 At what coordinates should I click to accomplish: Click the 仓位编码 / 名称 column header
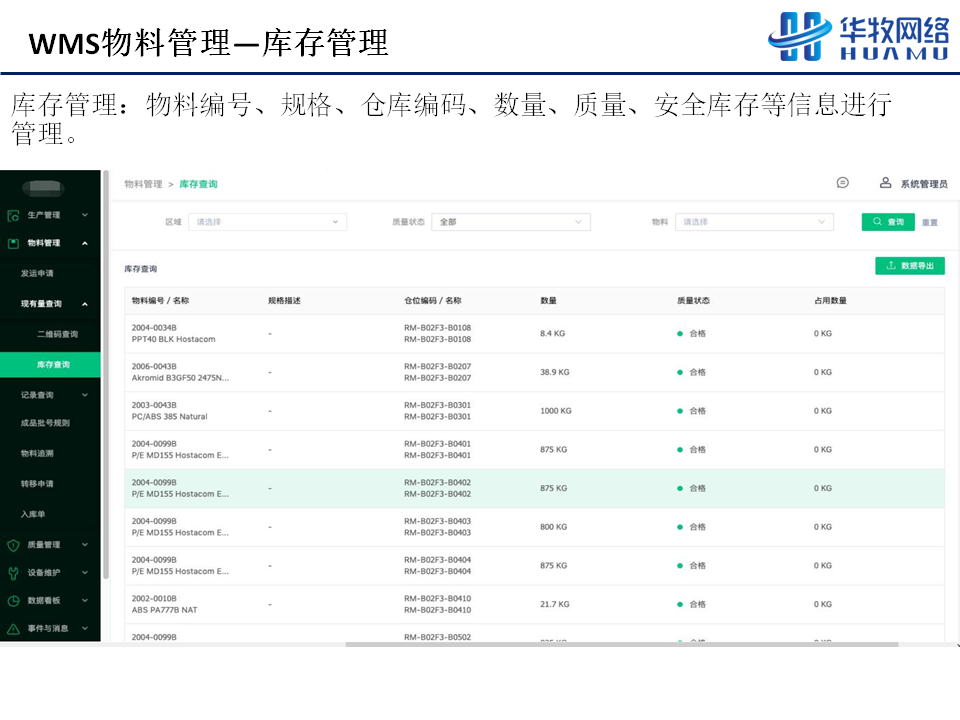click(432, 301)
